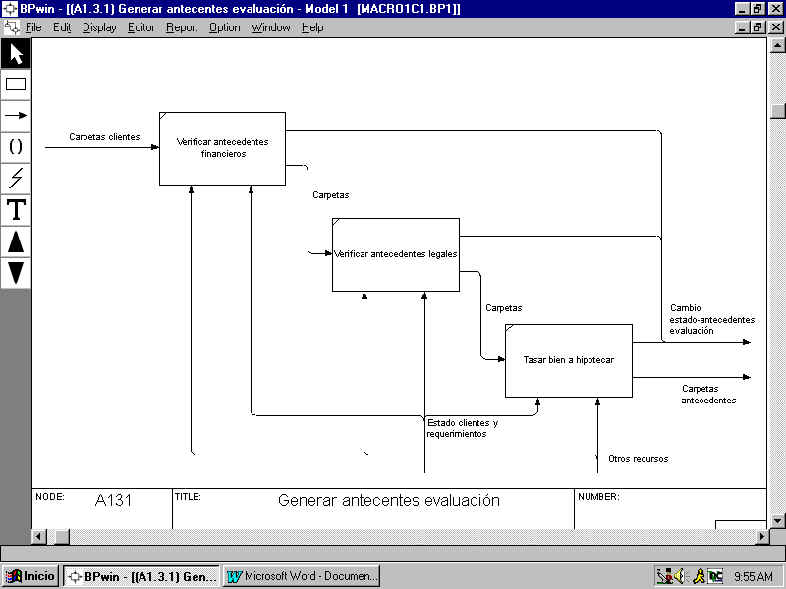The width and height of the screenshot is (786, 589).
Task: Click Cambio estado-antecedentes evaluación label
Action: click(x=712, y=319)
